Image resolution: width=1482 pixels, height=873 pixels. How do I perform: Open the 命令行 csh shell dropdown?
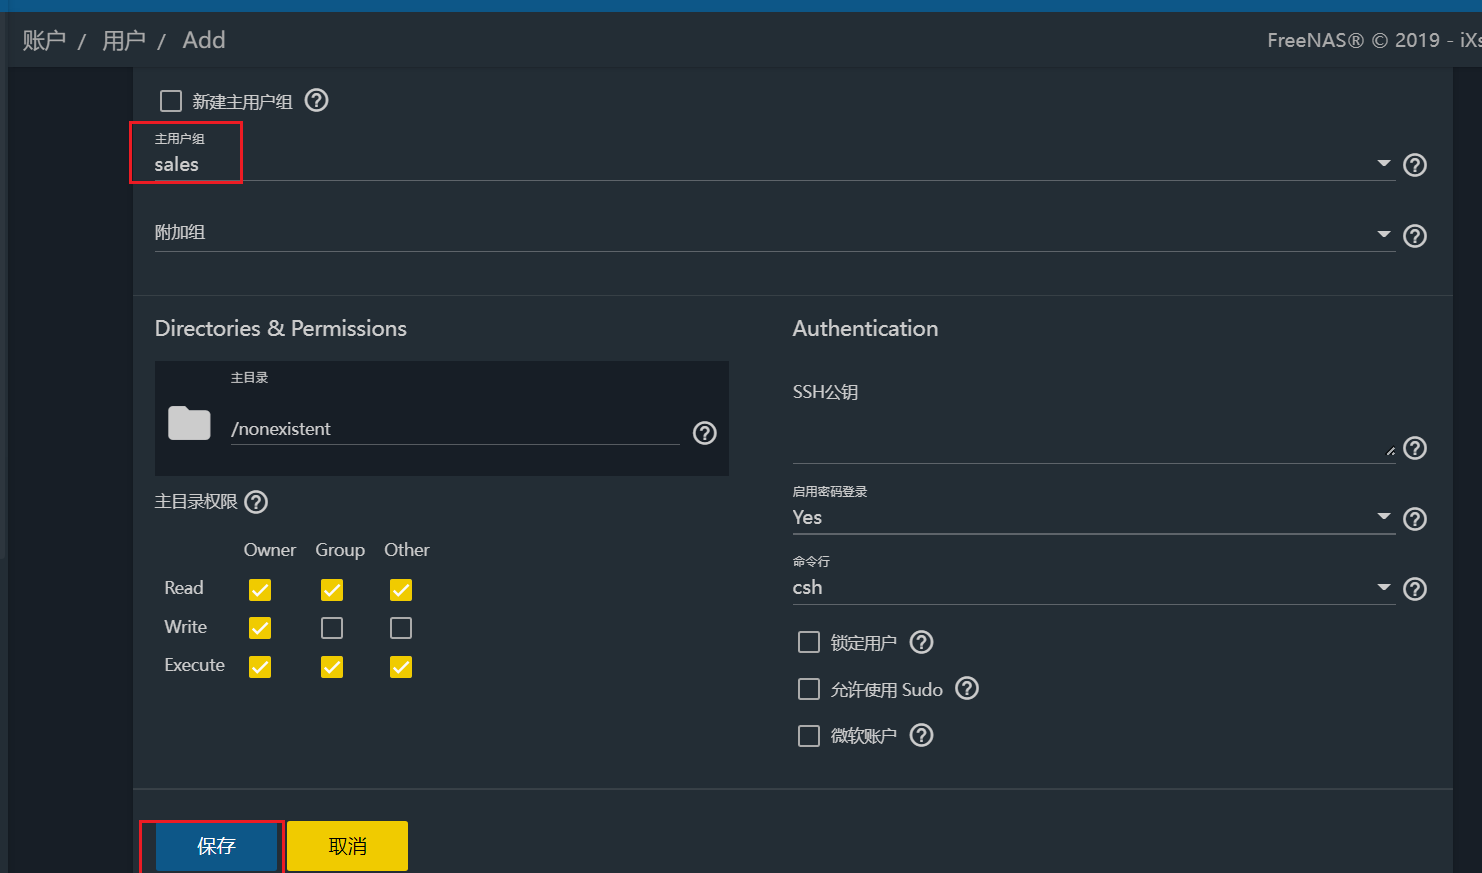click(x=1093, y=587)
